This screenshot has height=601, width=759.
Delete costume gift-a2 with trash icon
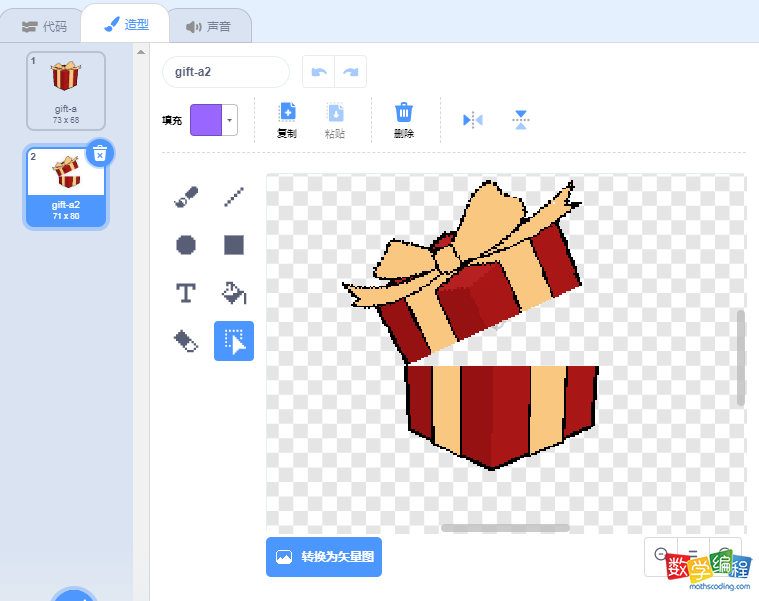tap(99, 153)
